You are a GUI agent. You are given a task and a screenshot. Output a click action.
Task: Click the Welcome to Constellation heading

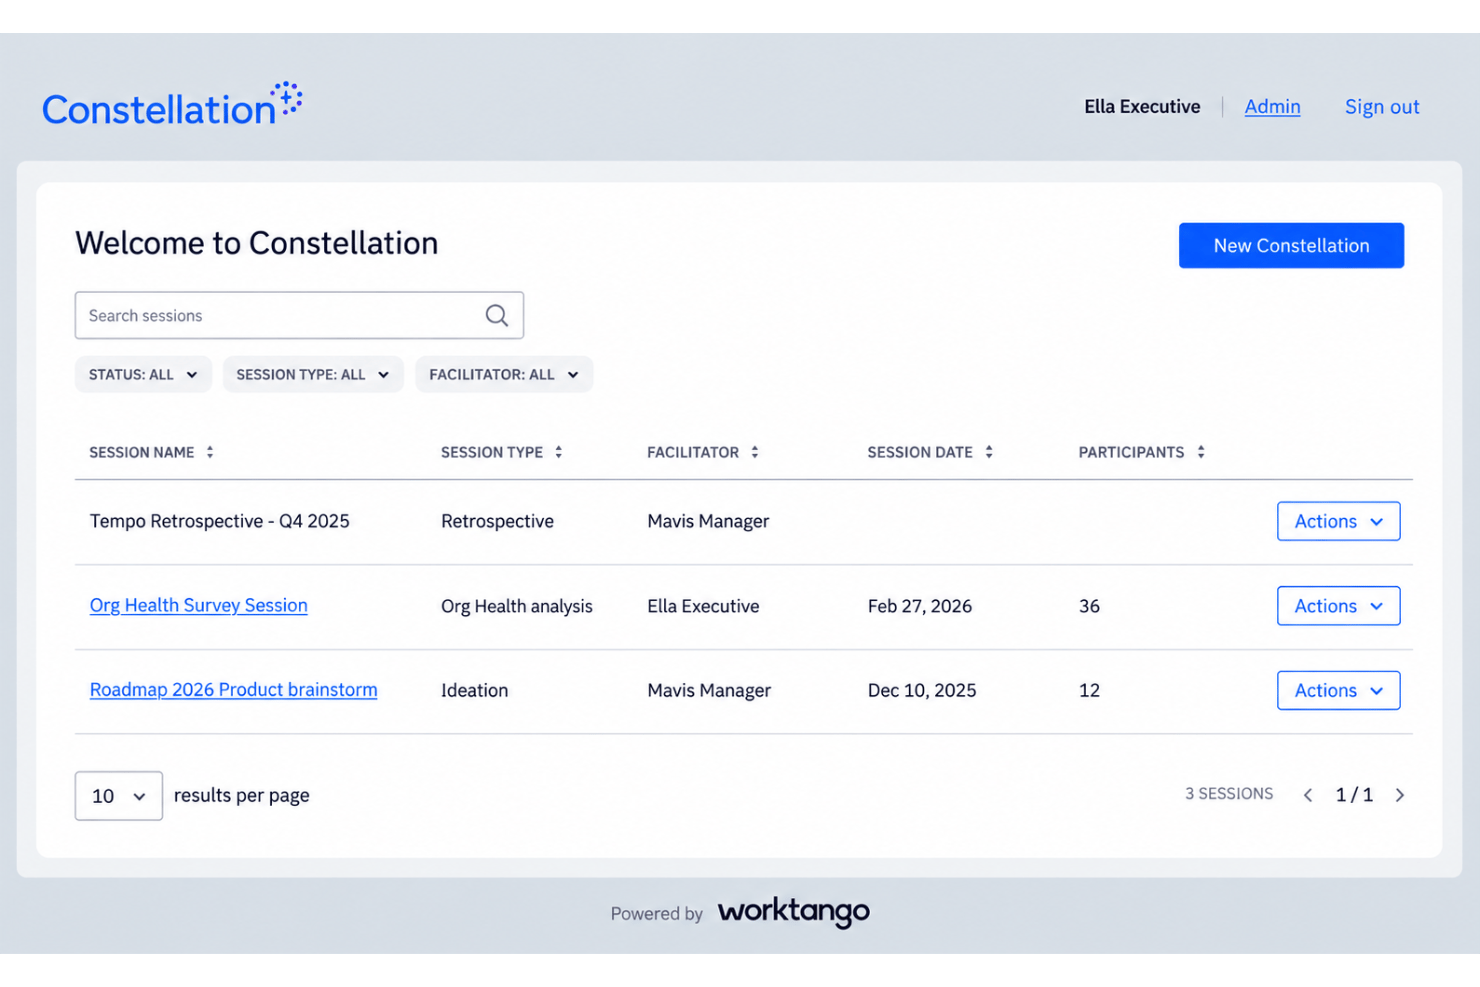pos(257,243)
